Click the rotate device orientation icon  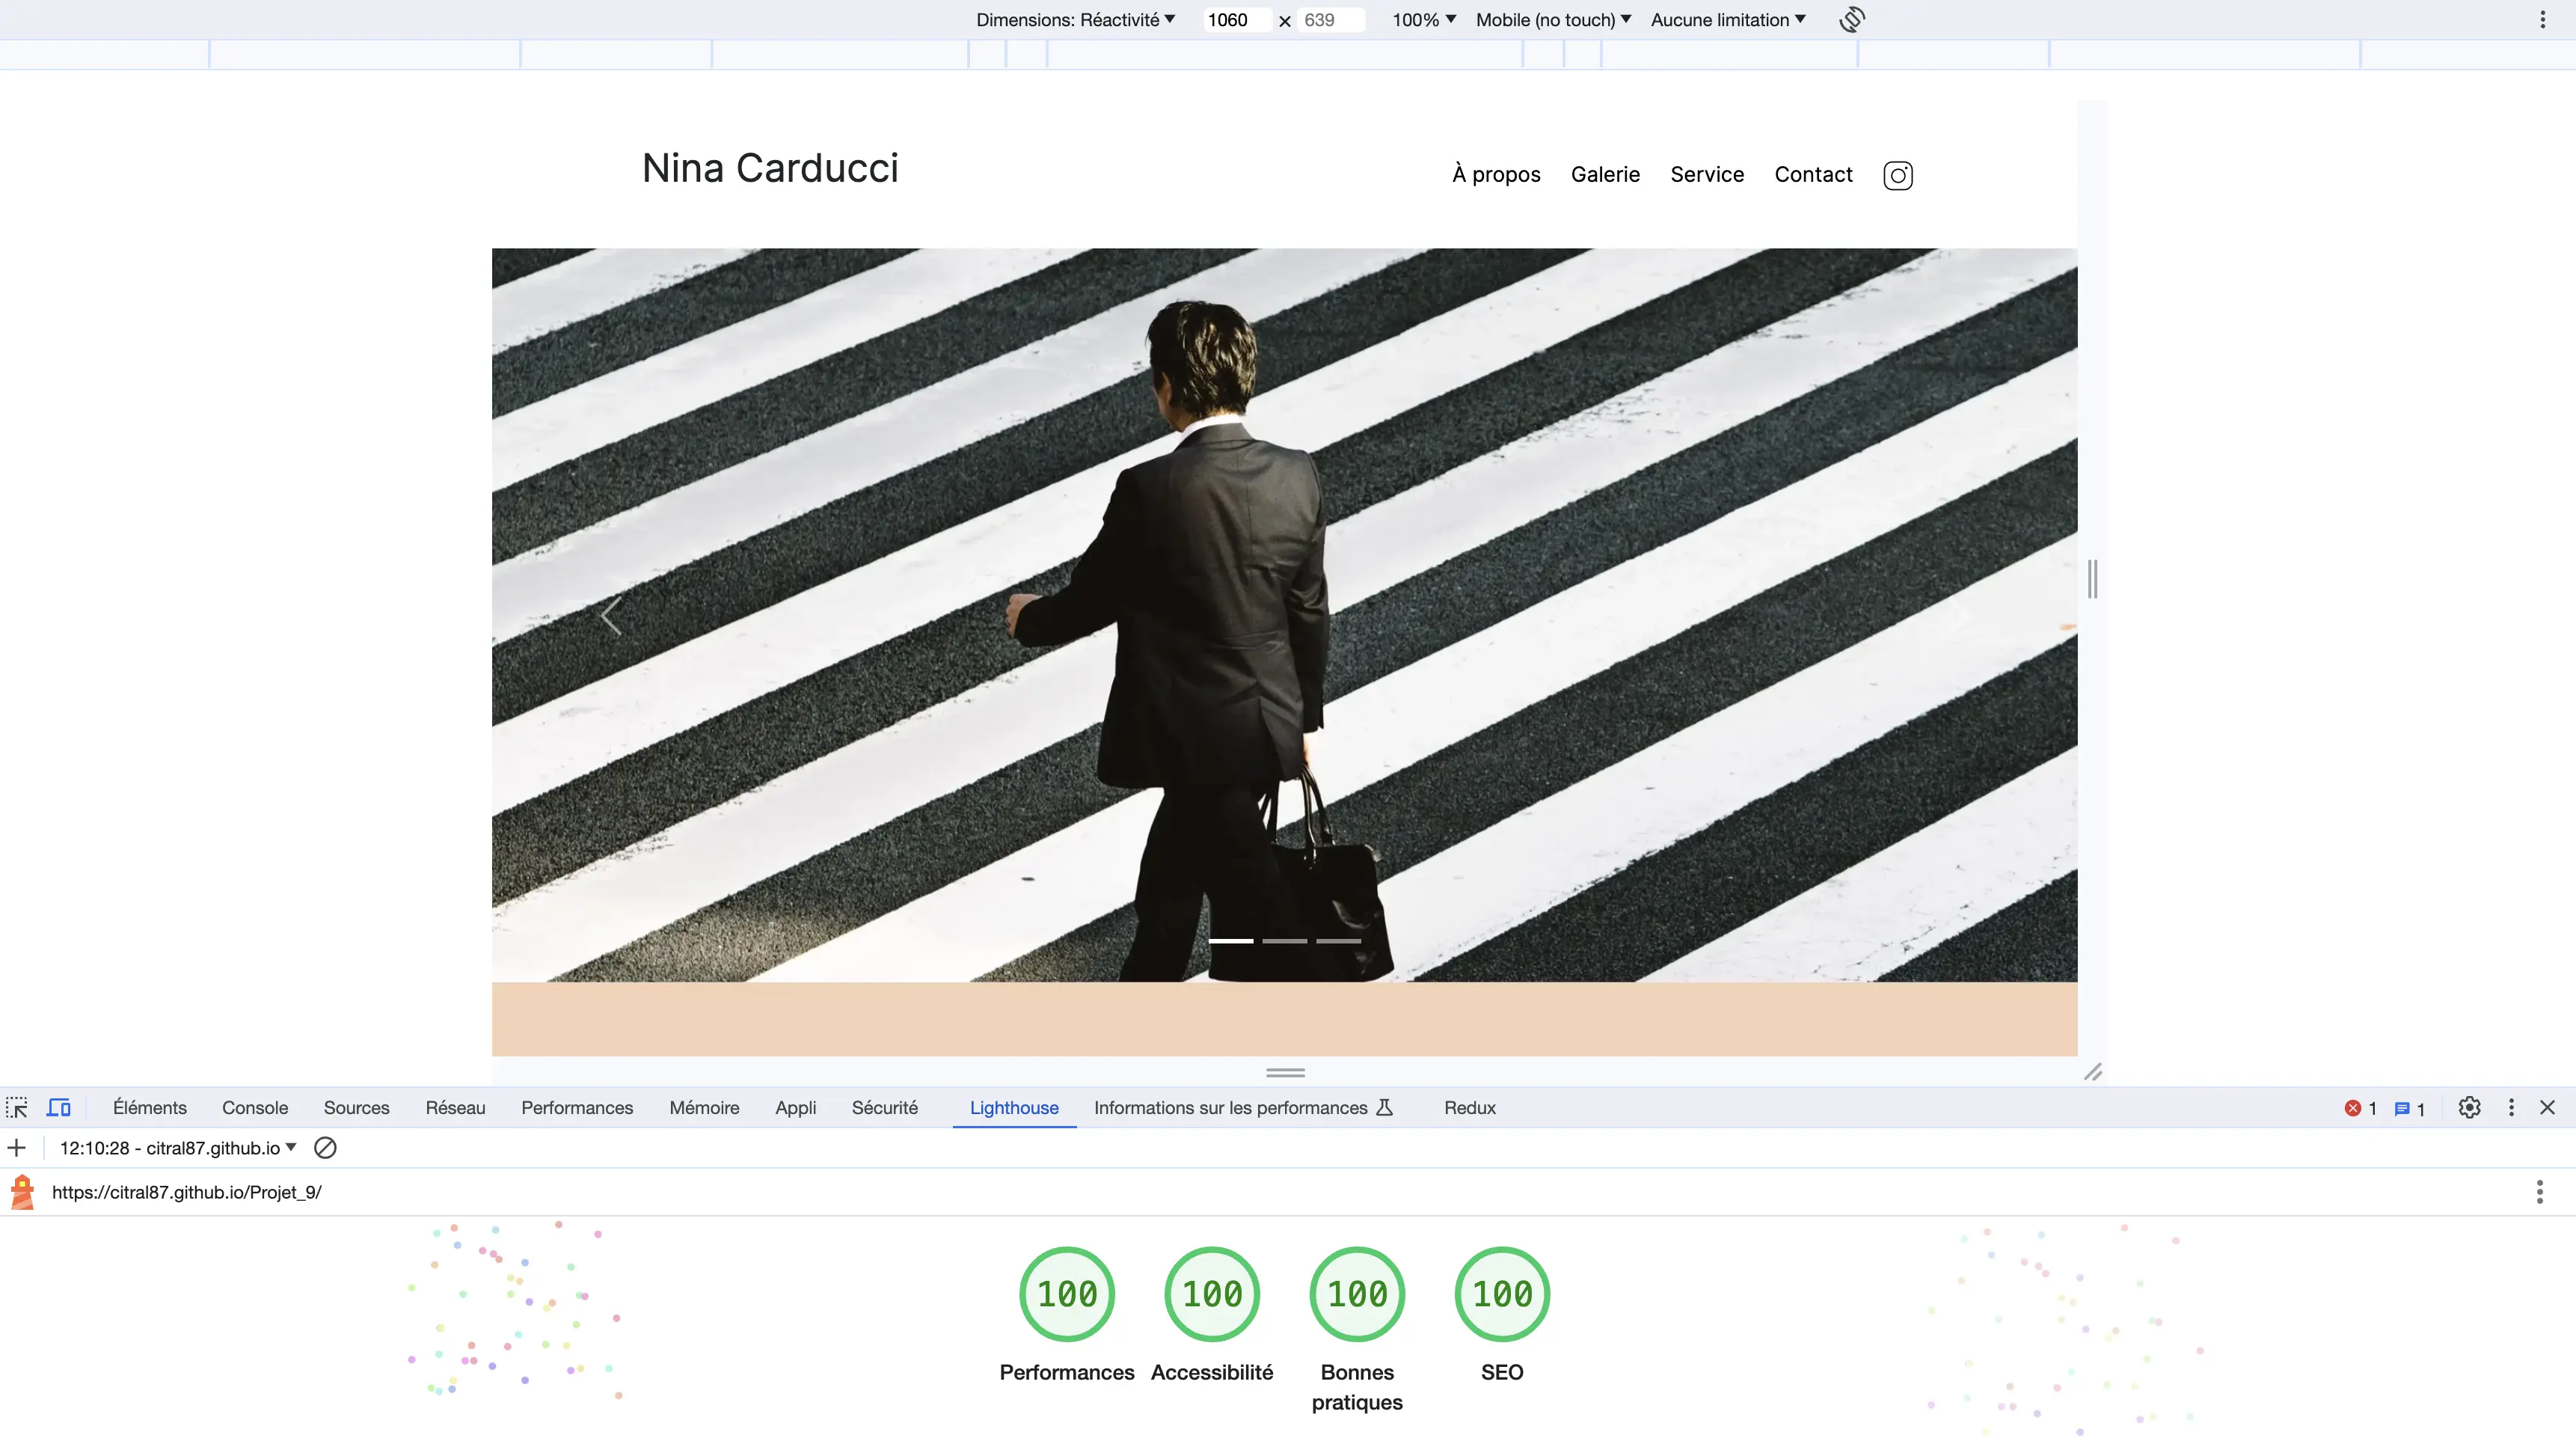coord(1851,20)
